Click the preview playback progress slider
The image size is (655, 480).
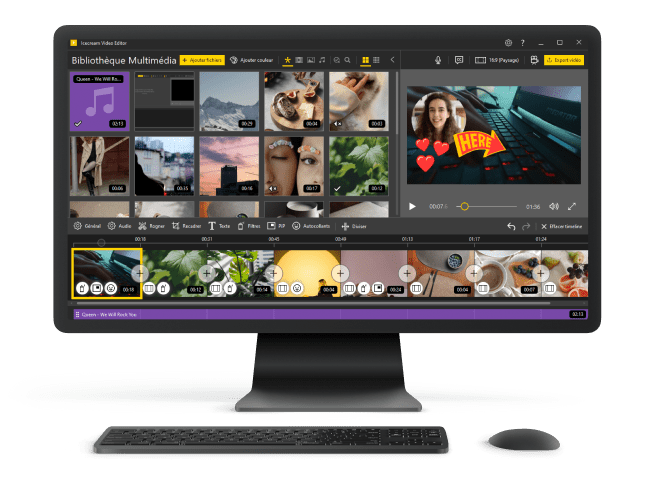[487, 206]
